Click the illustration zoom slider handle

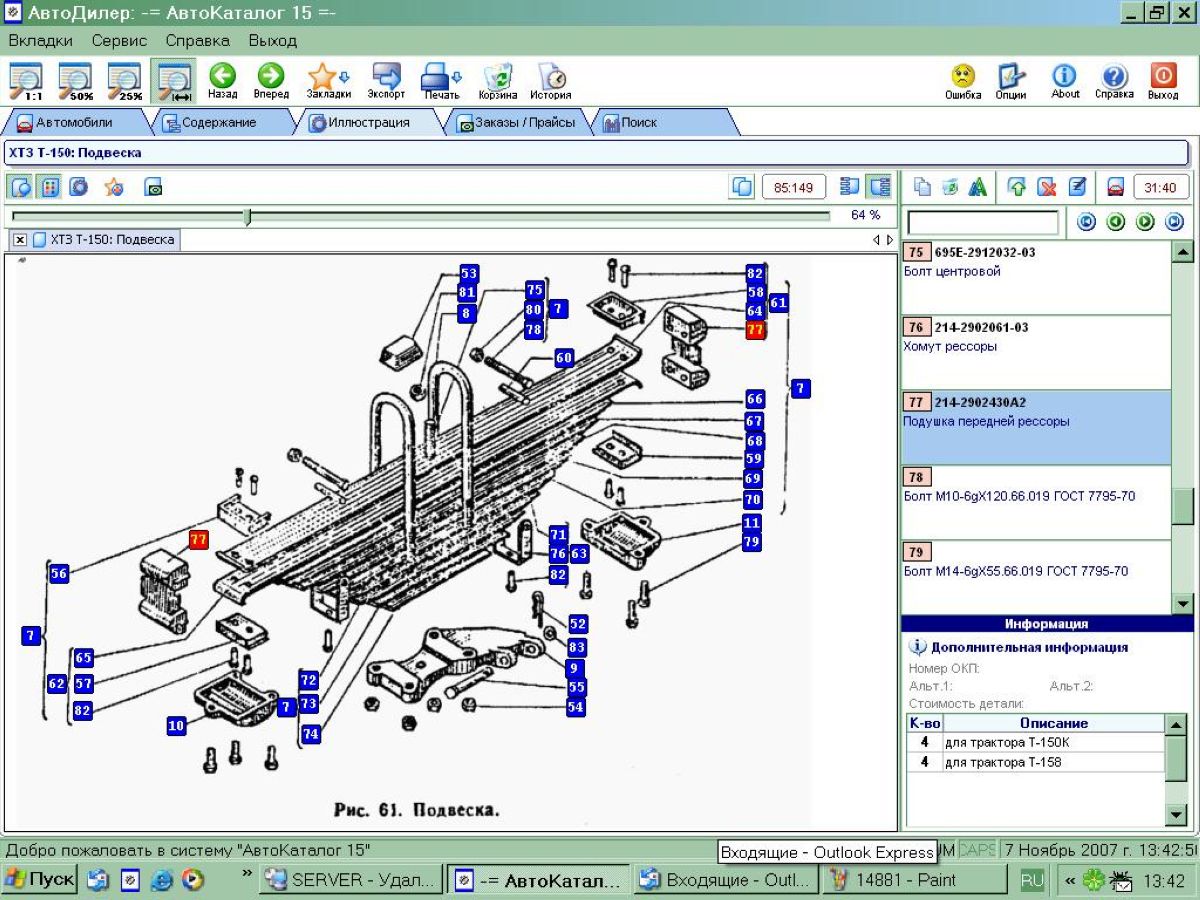pyautogui.click(x=247, y=216)
